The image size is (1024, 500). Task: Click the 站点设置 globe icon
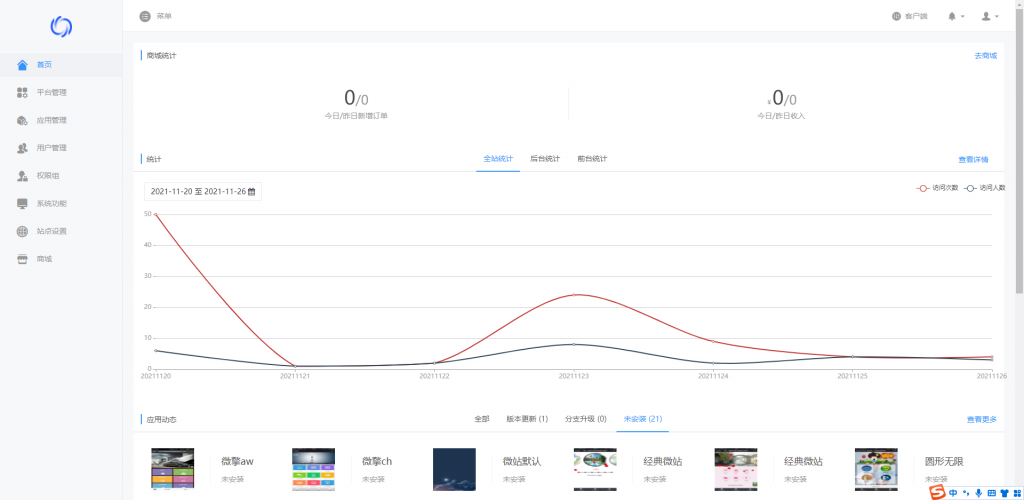pyautogui.click(x=23, y=232)
